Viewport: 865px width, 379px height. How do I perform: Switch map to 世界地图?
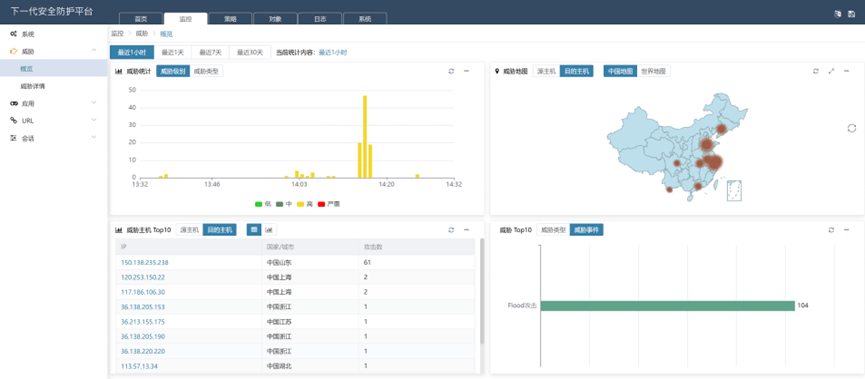653,71
